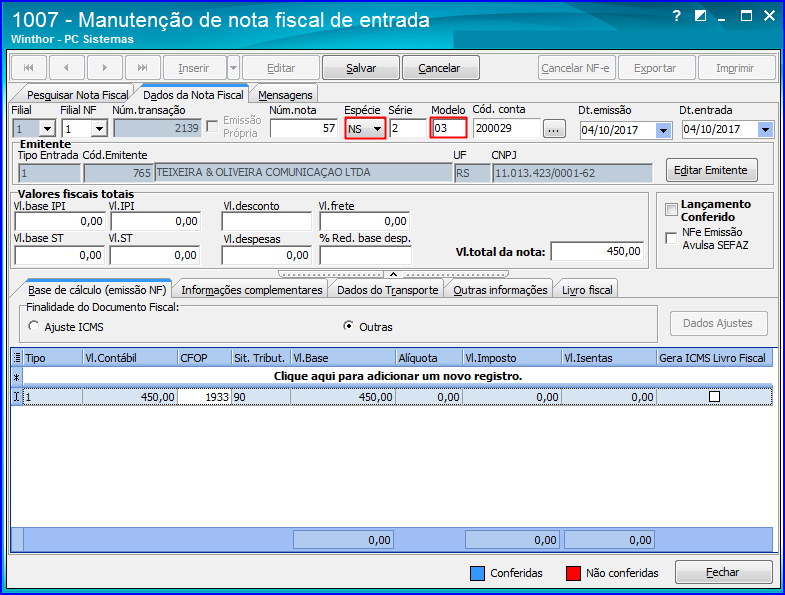The width and height of the screenshot is (785, 595).
Task: Click the Sit. Tribut. cell 90
Action: tap(261, 397)
